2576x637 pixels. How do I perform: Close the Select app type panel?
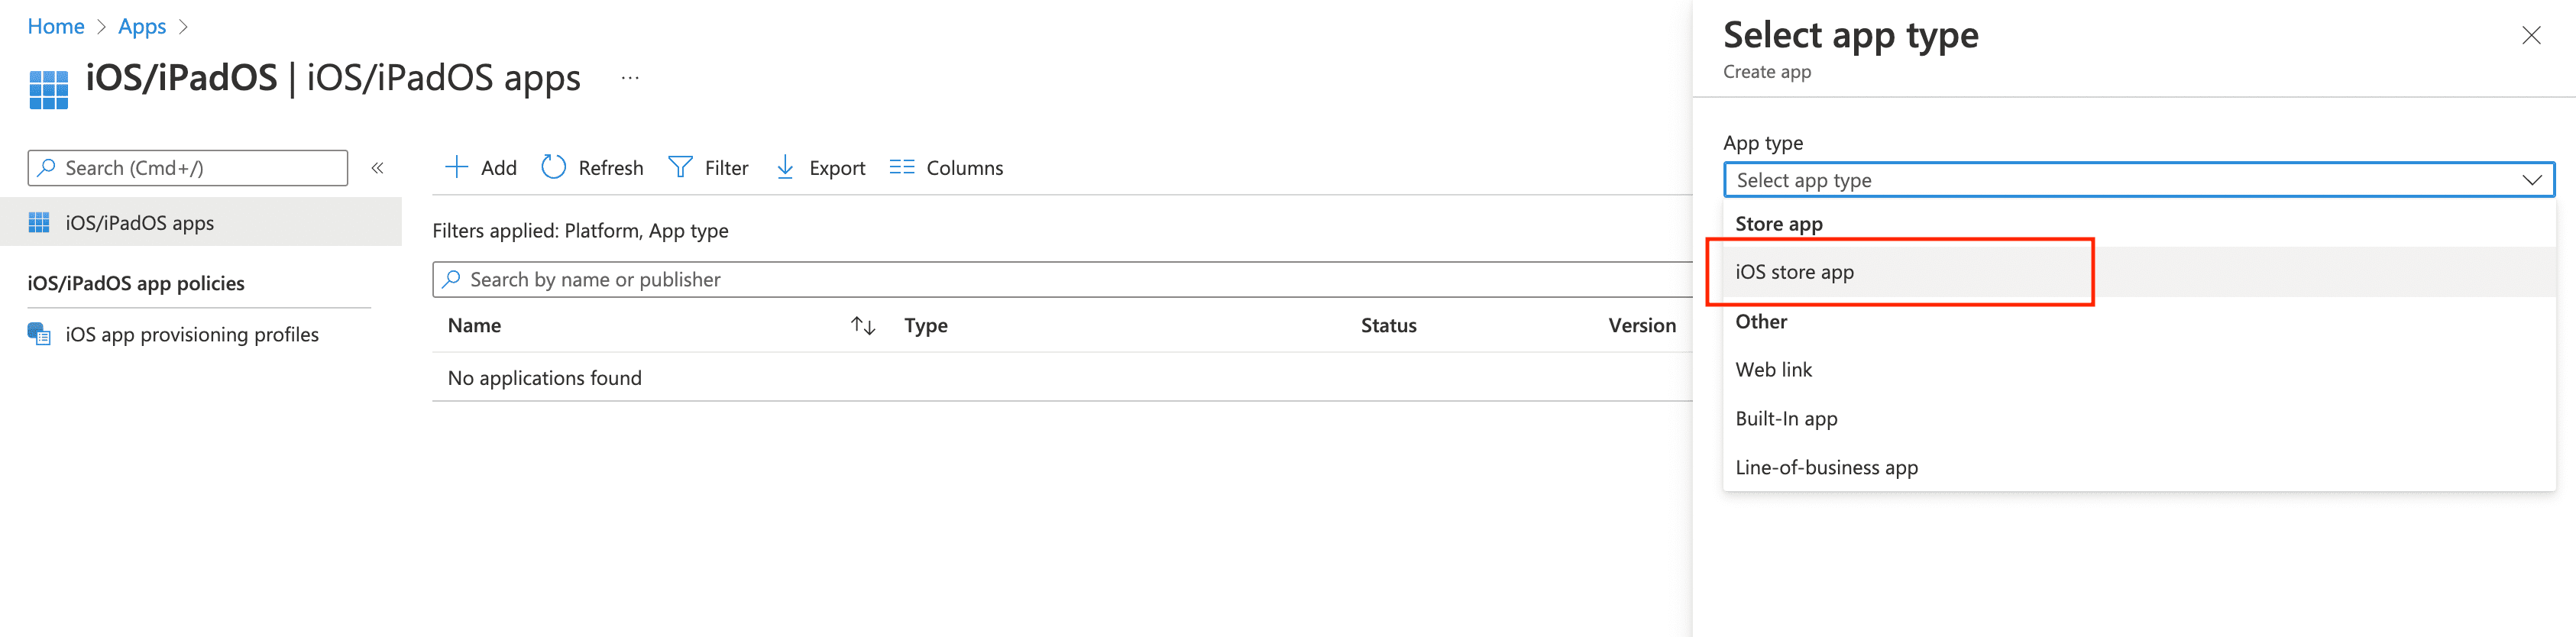click(x=2531, y=36)
